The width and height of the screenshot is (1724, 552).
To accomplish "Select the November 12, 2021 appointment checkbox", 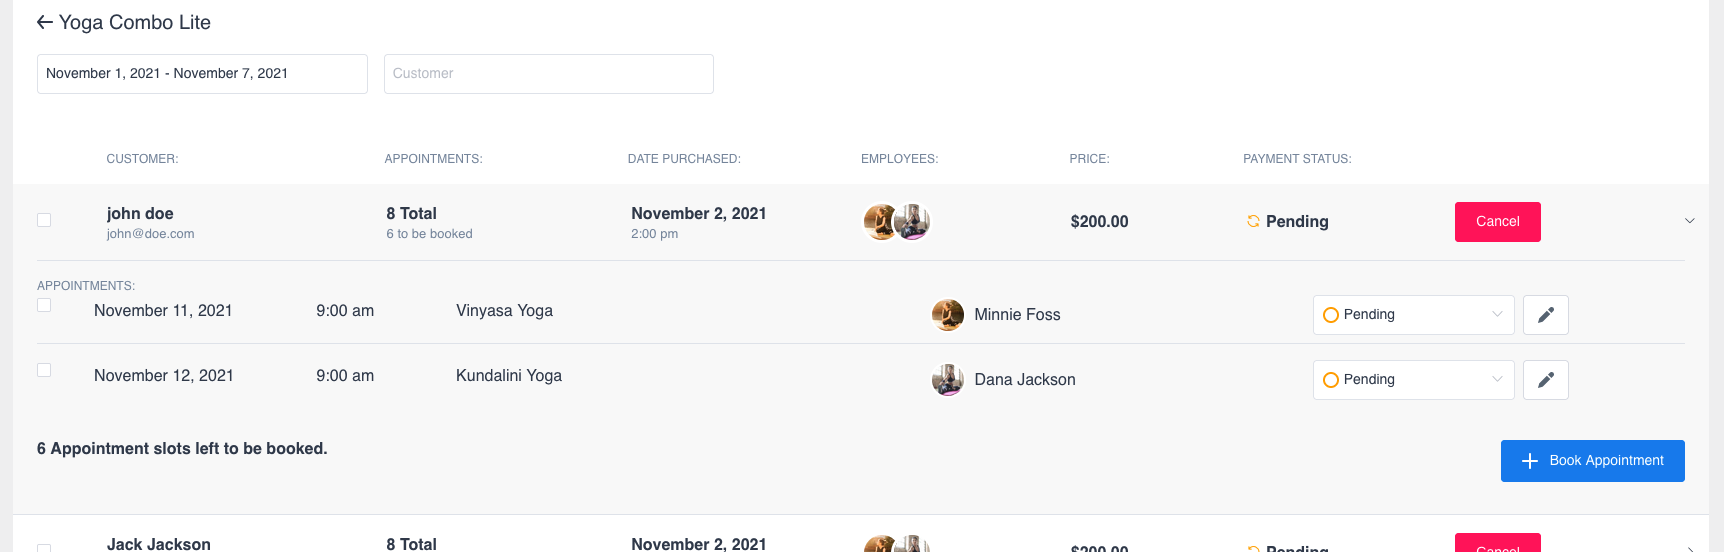I will coord(44,370).
